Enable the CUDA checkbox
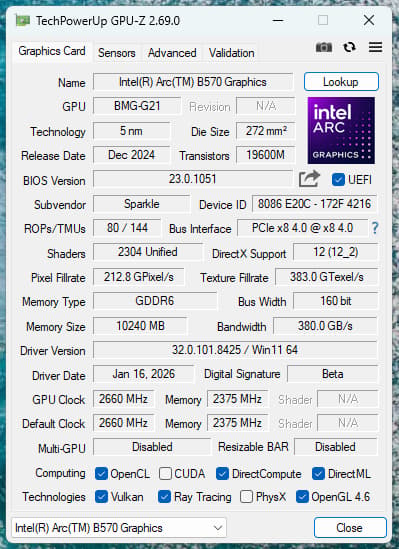399x549 pixels. coord(165,474)
